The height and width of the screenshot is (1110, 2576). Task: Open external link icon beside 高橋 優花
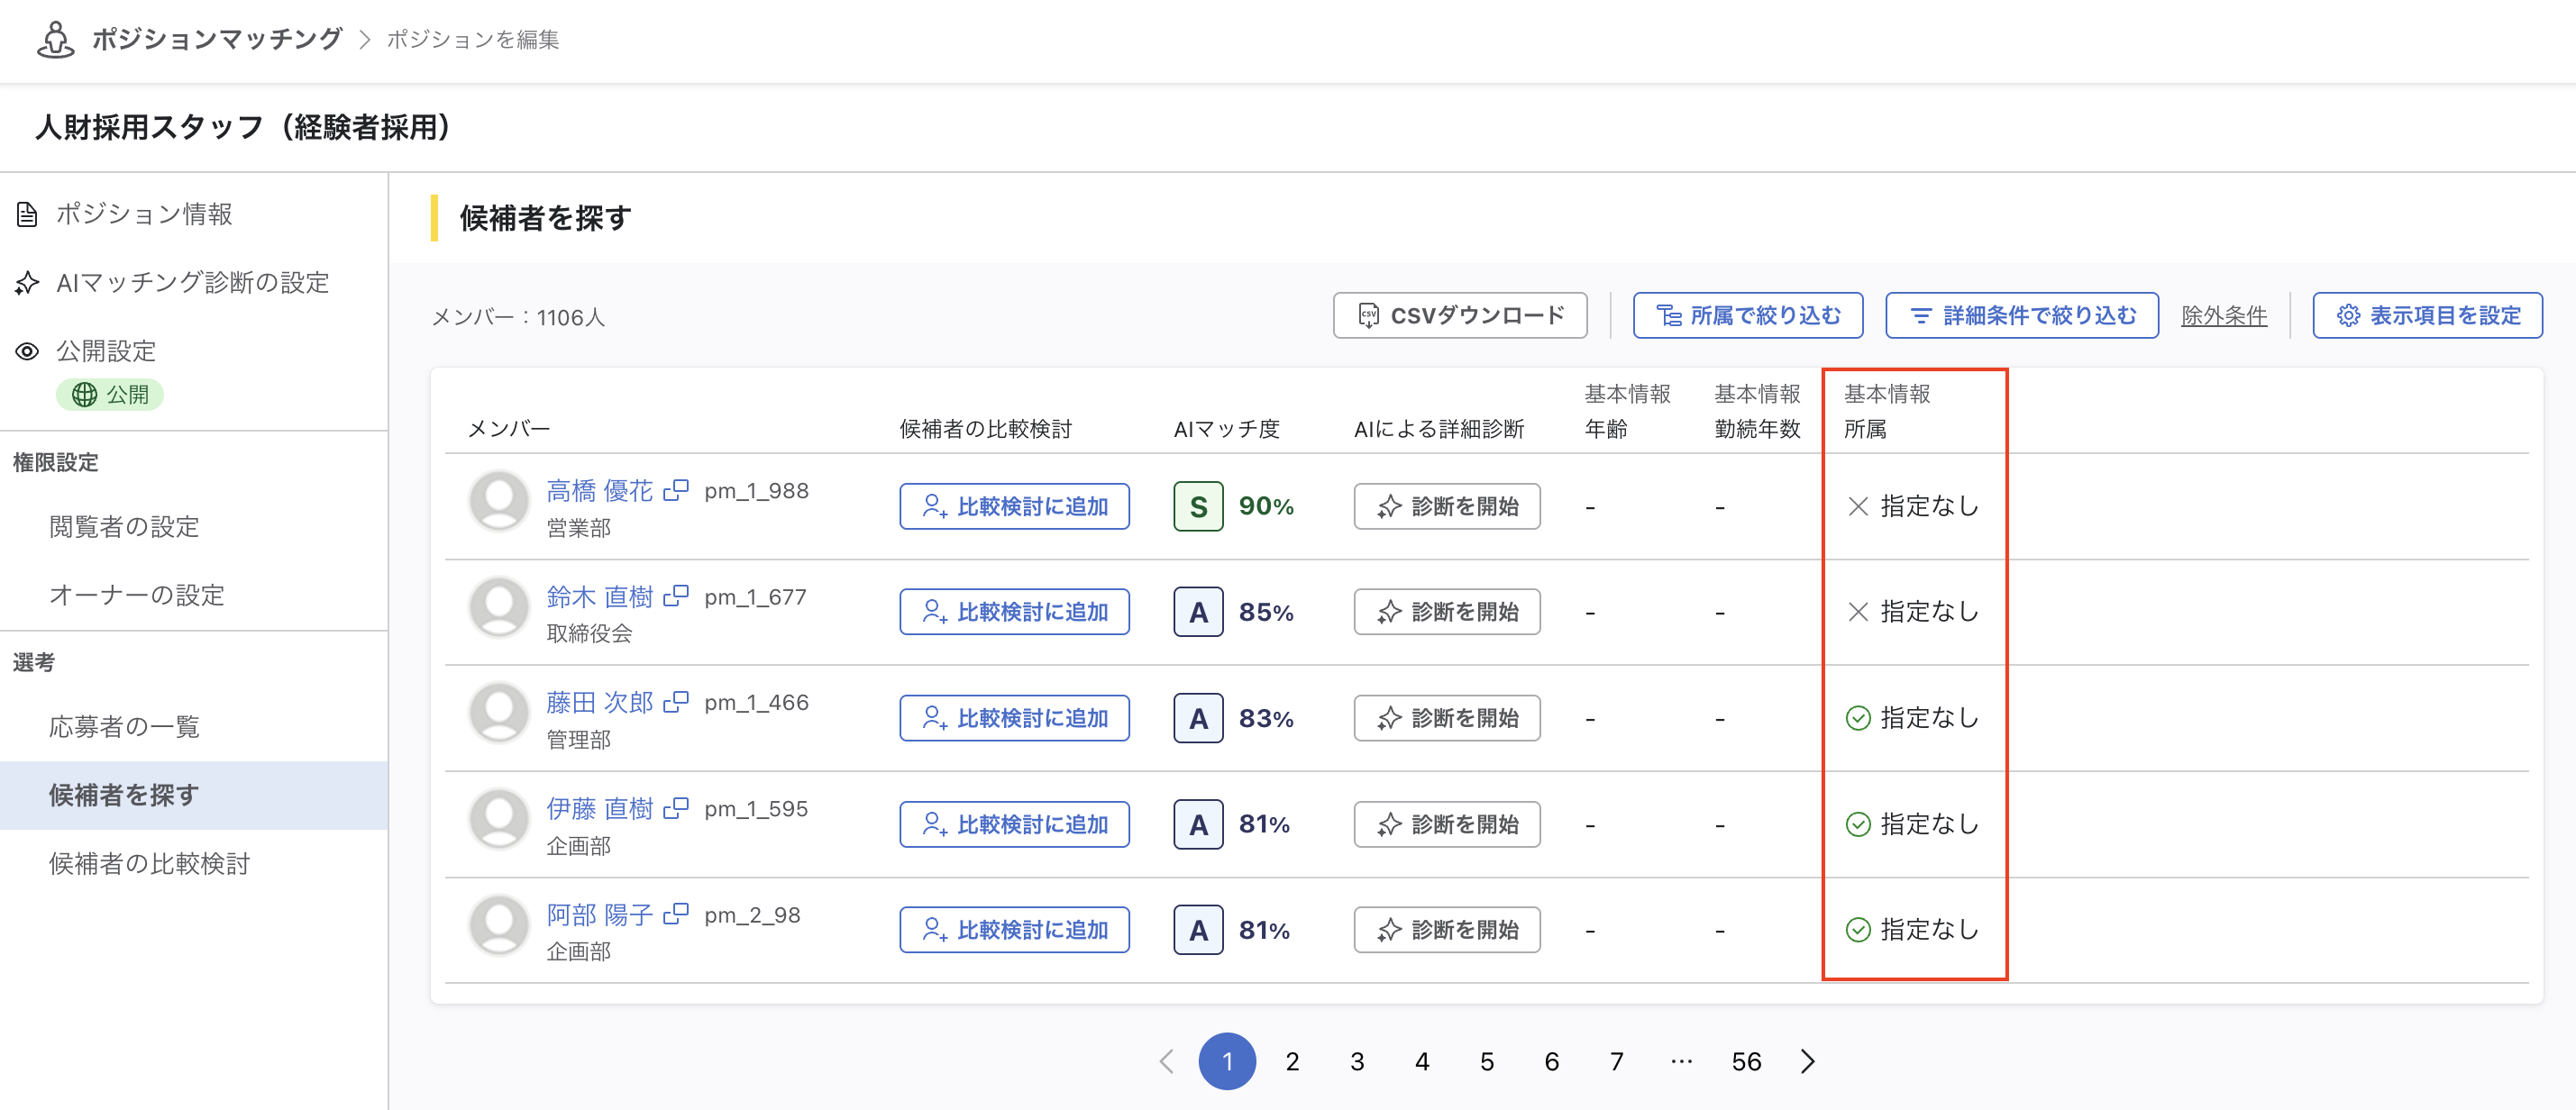[676, 490]
